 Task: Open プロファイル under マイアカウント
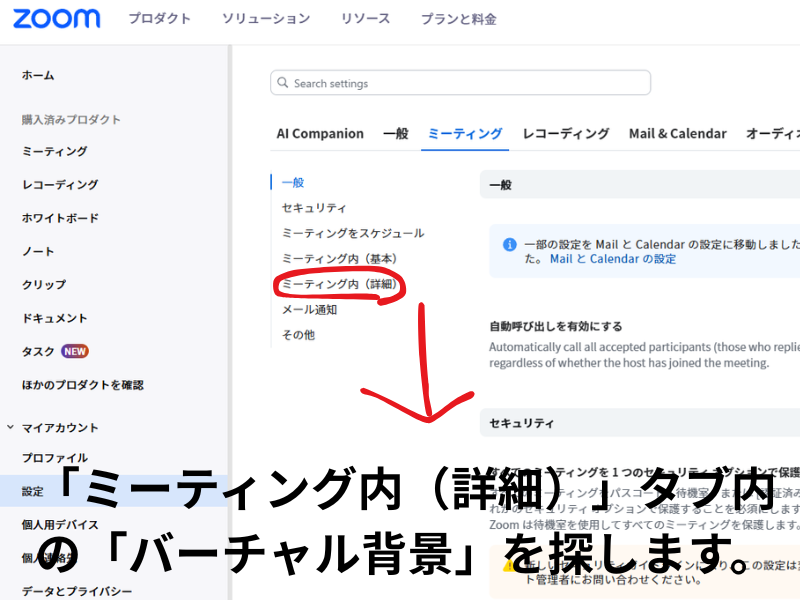pos(55,458)
